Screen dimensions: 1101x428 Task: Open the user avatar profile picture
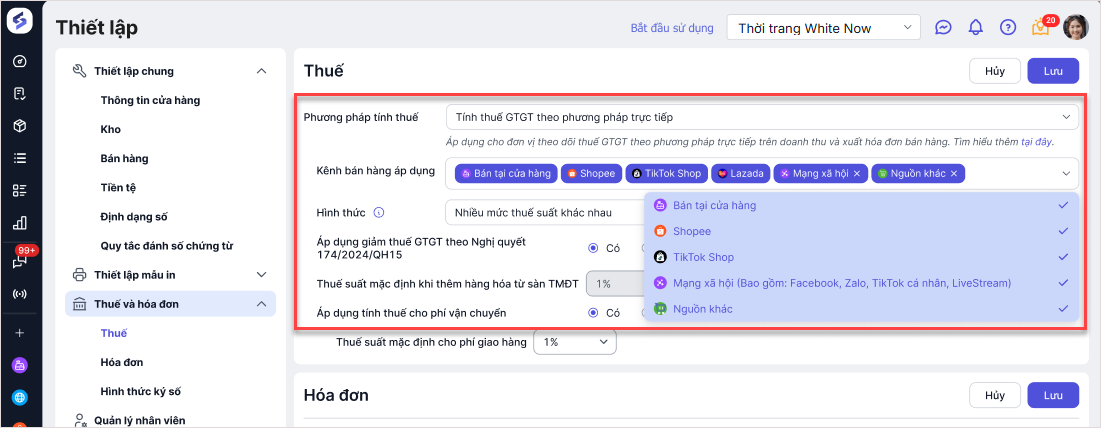pyautogui.click(x=1074, y=27)
